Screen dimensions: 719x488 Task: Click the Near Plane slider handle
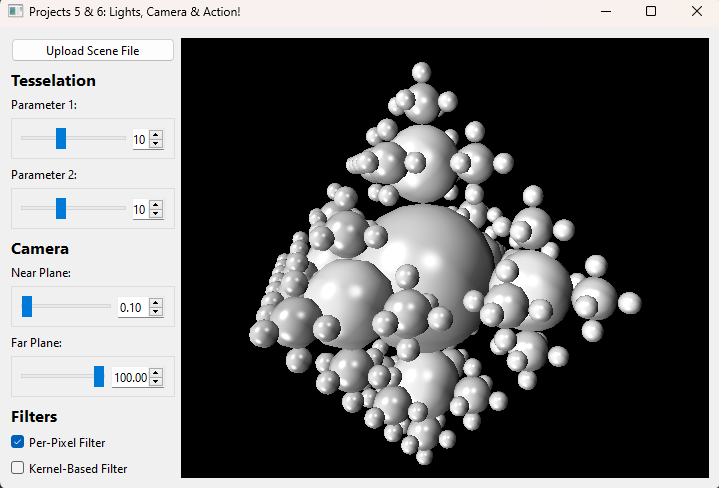(x=27, y=306)
